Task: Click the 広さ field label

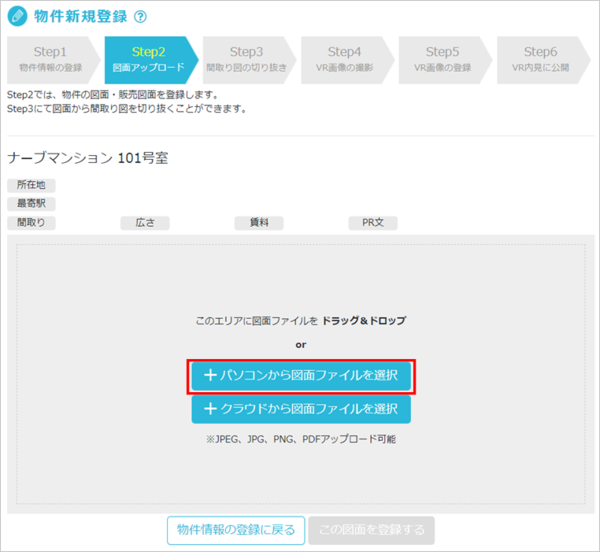Action: point(145,223)
